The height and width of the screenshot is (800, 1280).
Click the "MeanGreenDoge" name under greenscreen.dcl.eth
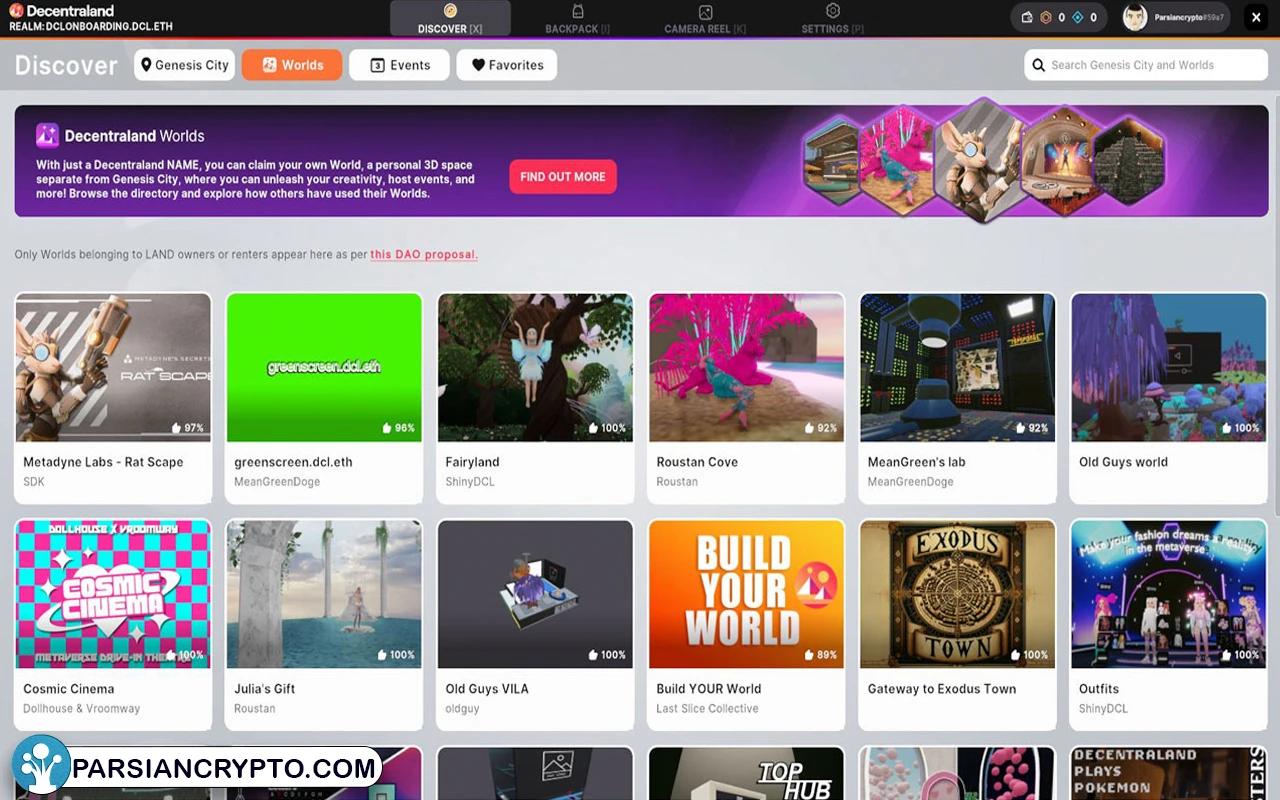tap(277, 482)
